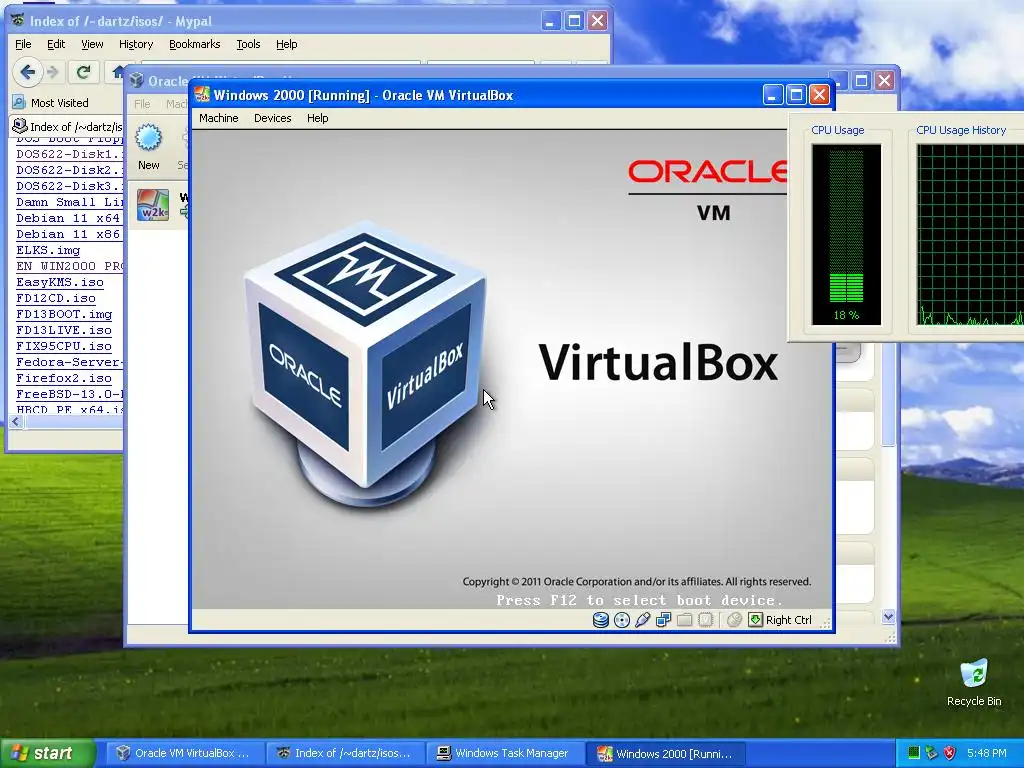This screenshot has width=1024, height=768.
Task: Open the DOS622-Disk2 link
Action: pyautogui.click(x=70, y=170)
